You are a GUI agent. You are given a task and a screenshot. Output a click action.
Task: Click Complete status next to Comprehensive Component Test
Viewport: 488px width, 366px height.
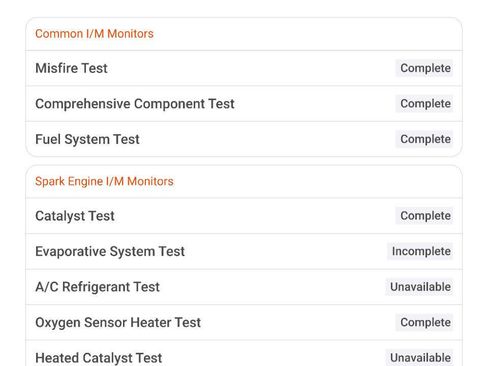point(424,104)
